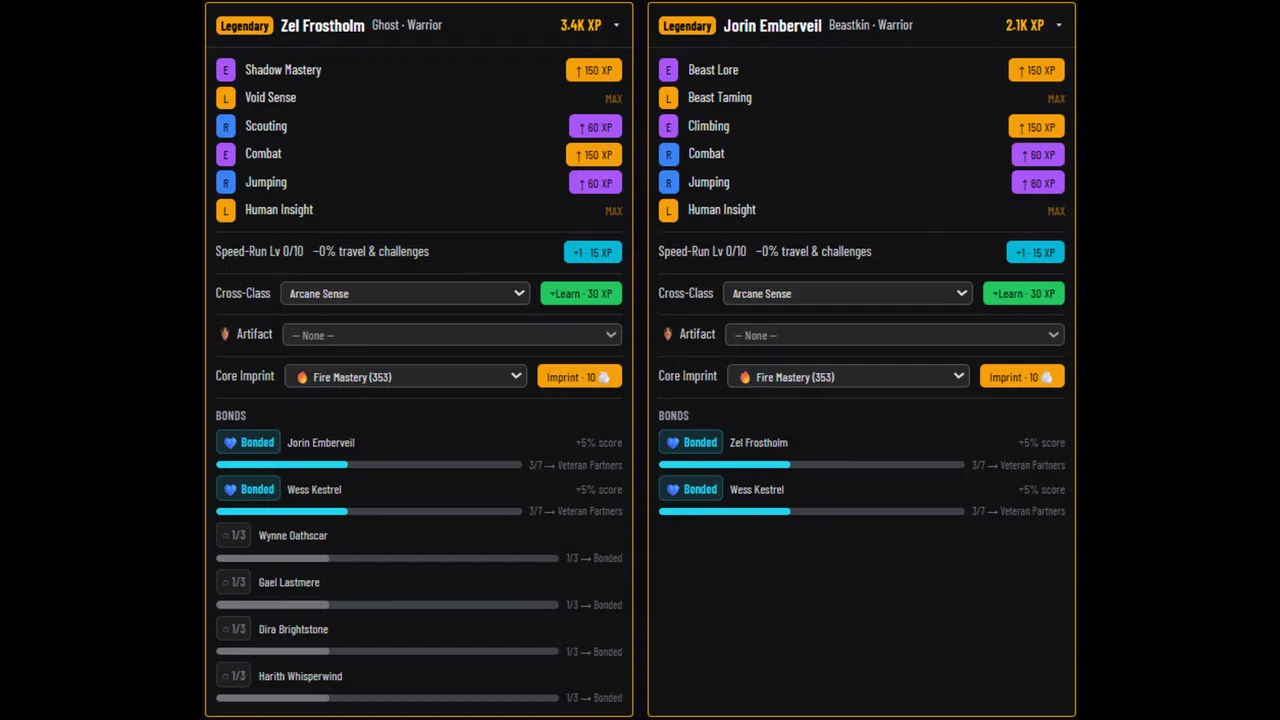Select Dira Brightstone bond name
1280x720 pixels.
[x=293, y=629]
